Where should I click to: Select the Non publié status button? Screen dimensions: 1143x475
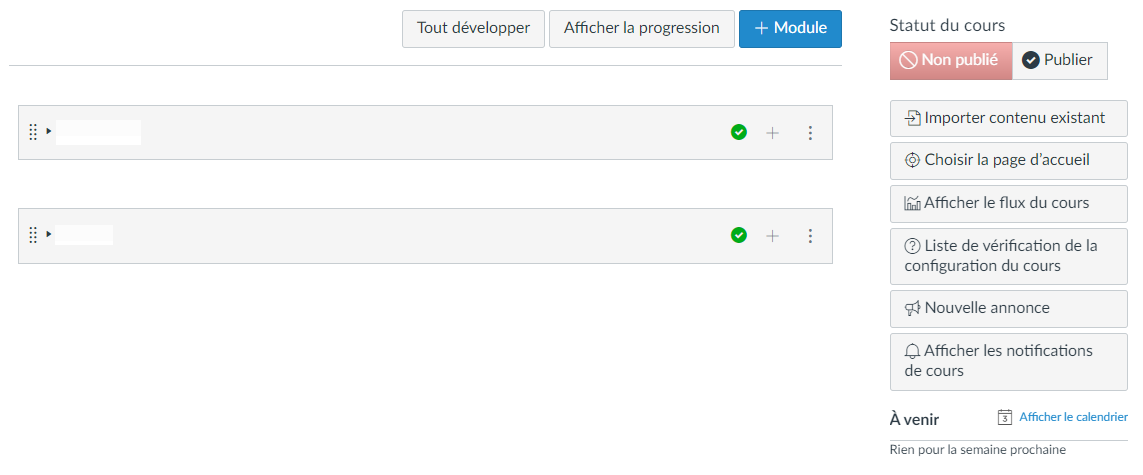(951, 60)
